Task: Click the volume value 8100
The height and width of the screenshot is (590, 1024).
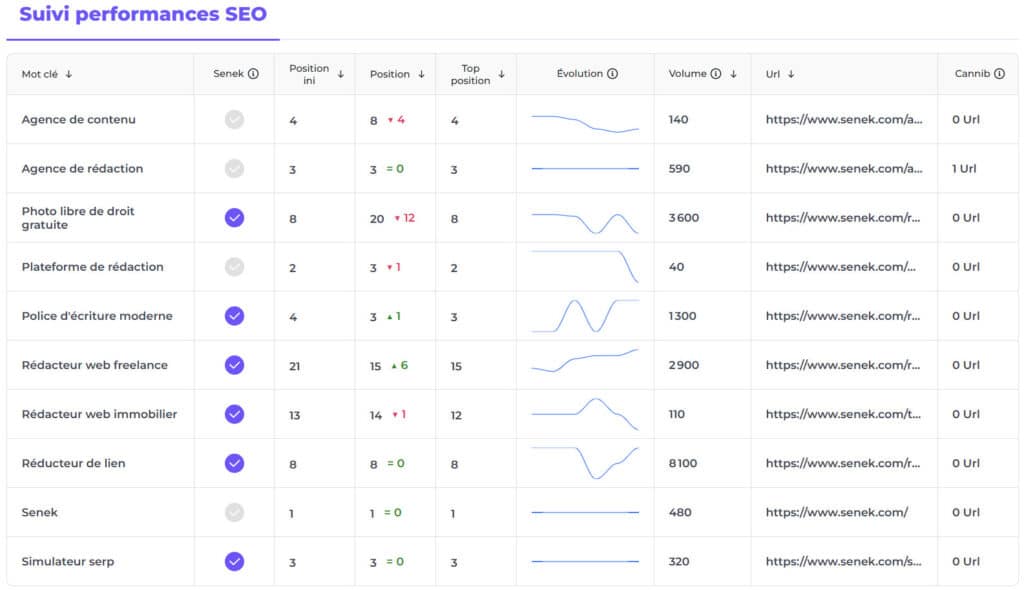Action: [x=683, y=463]
